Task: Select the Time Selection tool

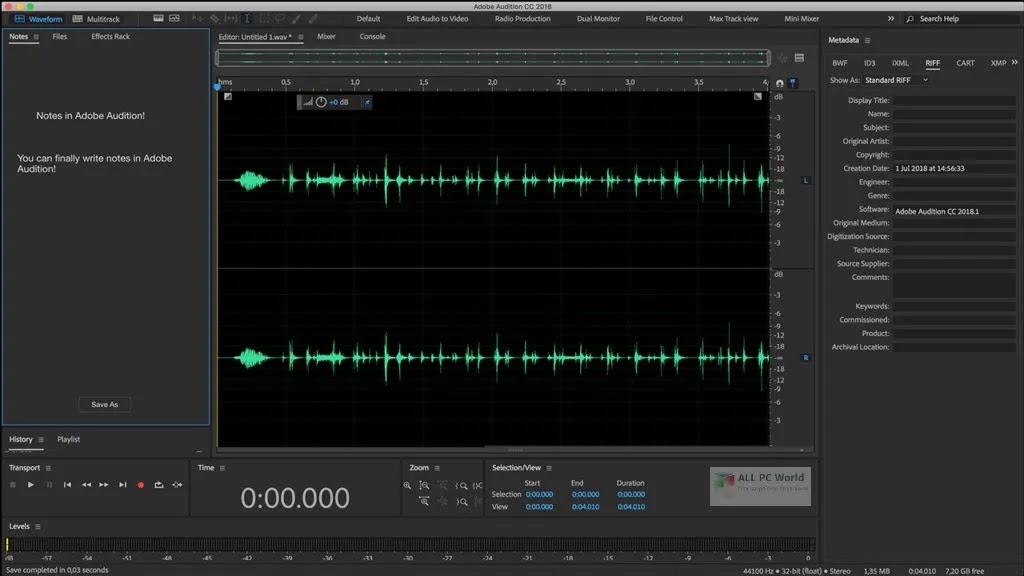Action: pos(247,18)
